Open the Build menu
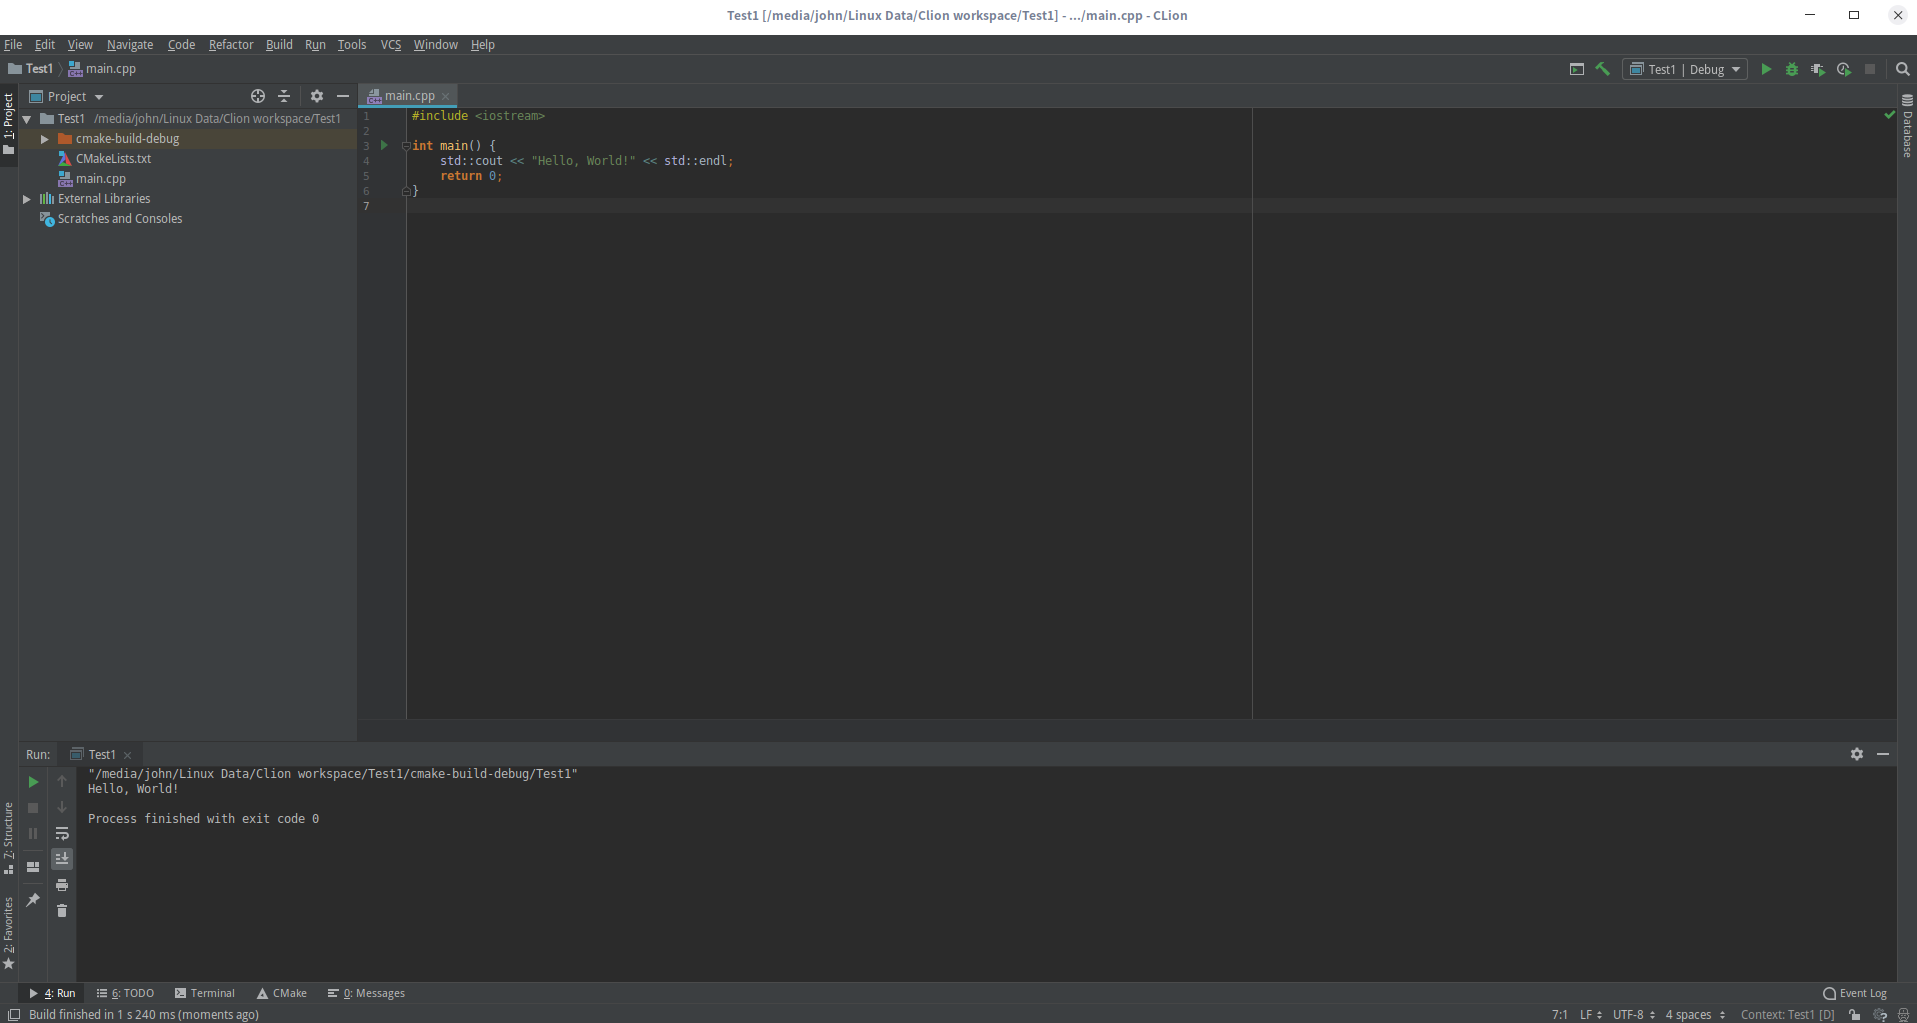Viewport: 1917px width, 1023px height. (279, 45)
